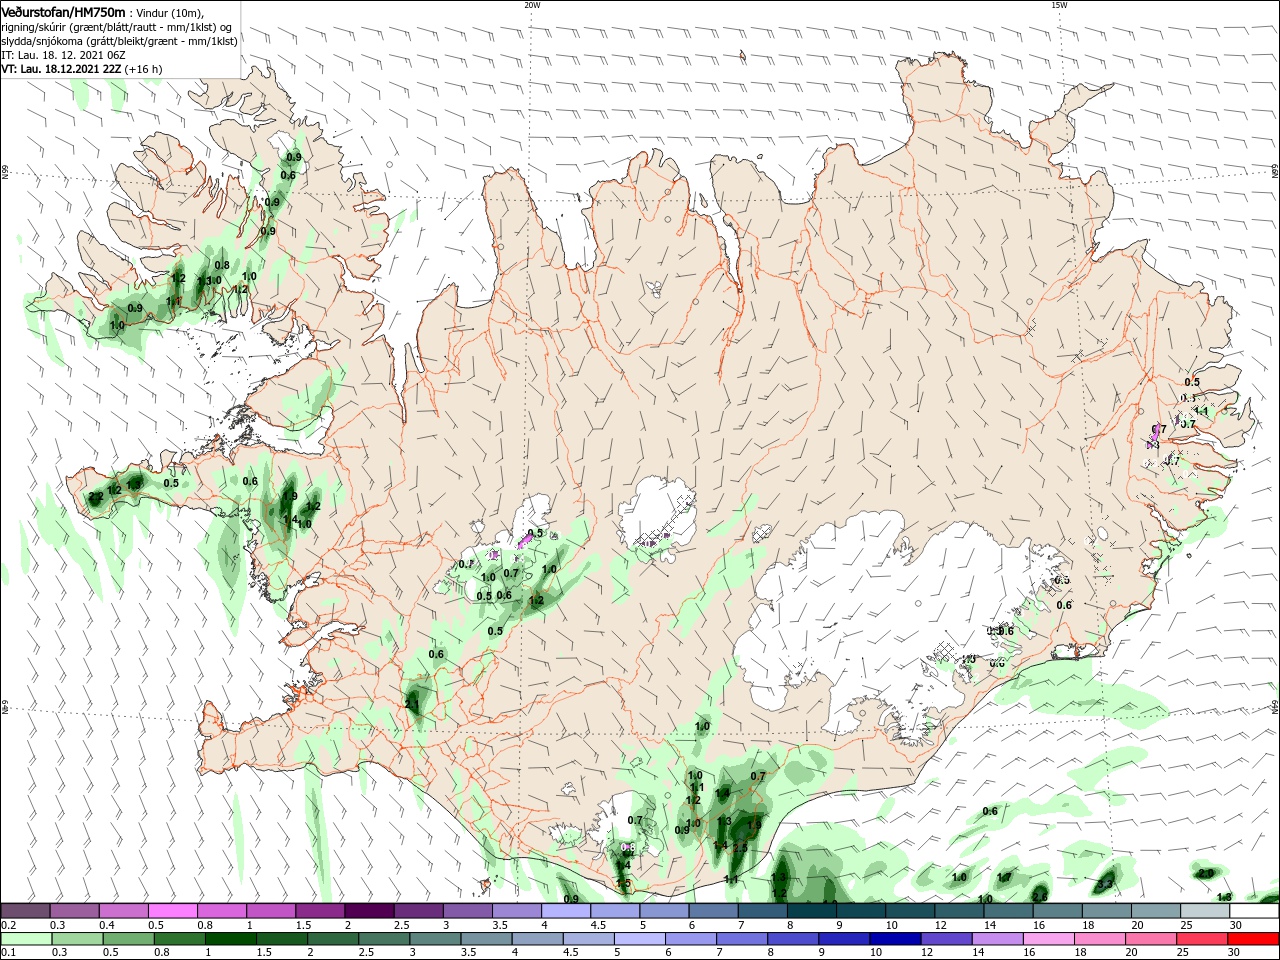The width and height of the screenshot is (1280, 960).
Task: Click the bright pink 0.5 swatch in purple legend
Action: (x=172, y=911)
